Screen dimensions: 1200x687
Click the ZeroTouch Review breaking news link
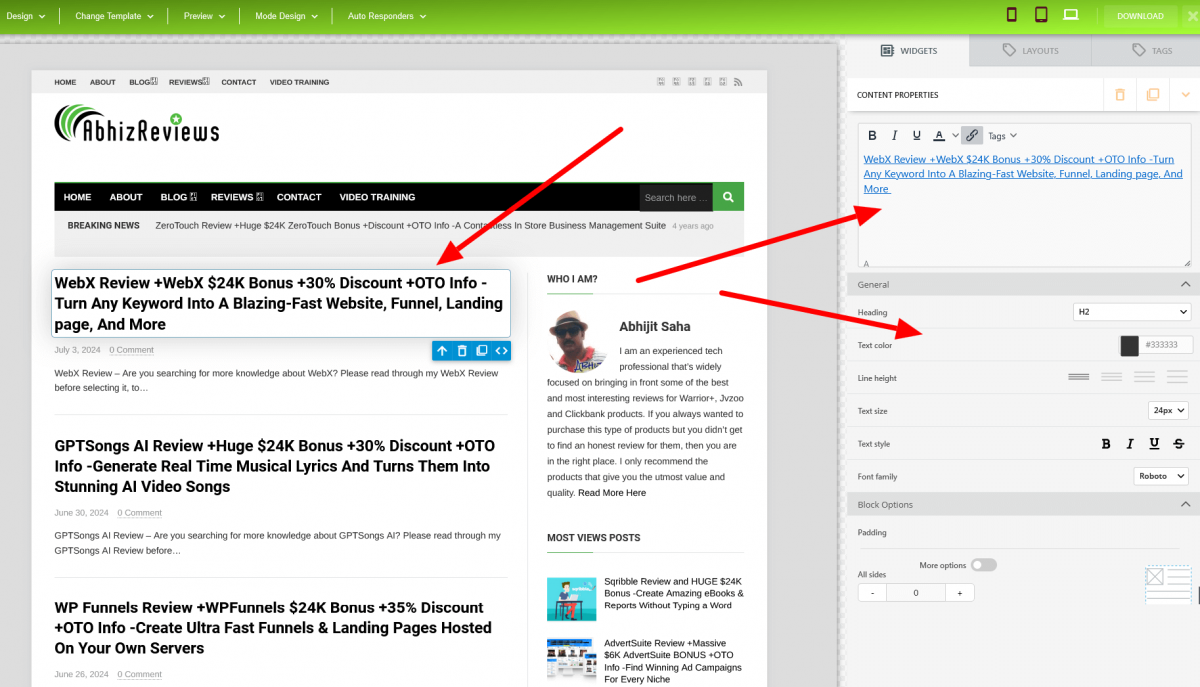[x=411, y=226]
